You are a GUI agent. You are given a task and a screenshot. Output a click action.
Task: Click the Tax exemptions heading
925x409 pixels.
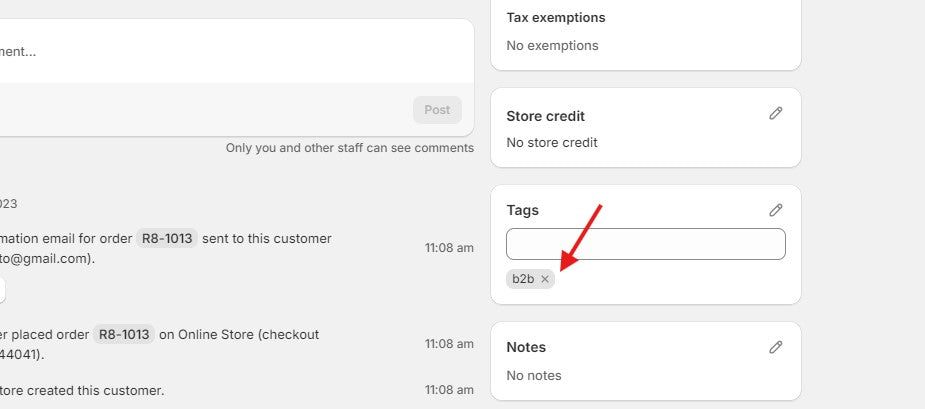coord(555,18)
